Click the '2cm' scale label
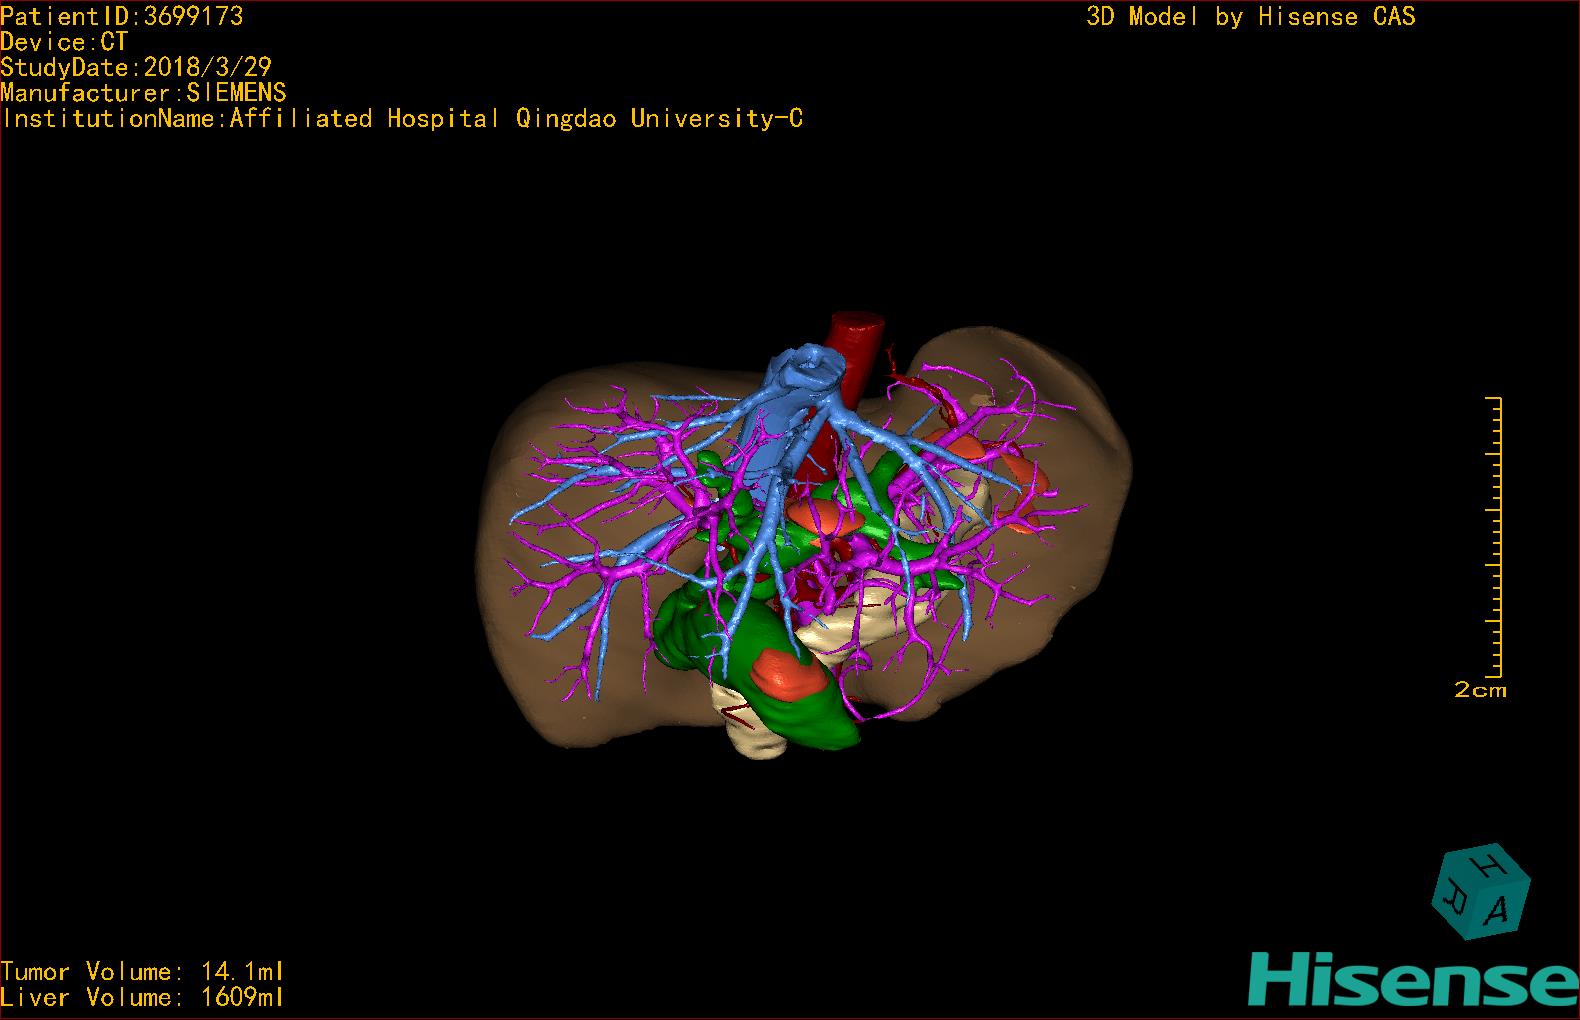 1480,690
